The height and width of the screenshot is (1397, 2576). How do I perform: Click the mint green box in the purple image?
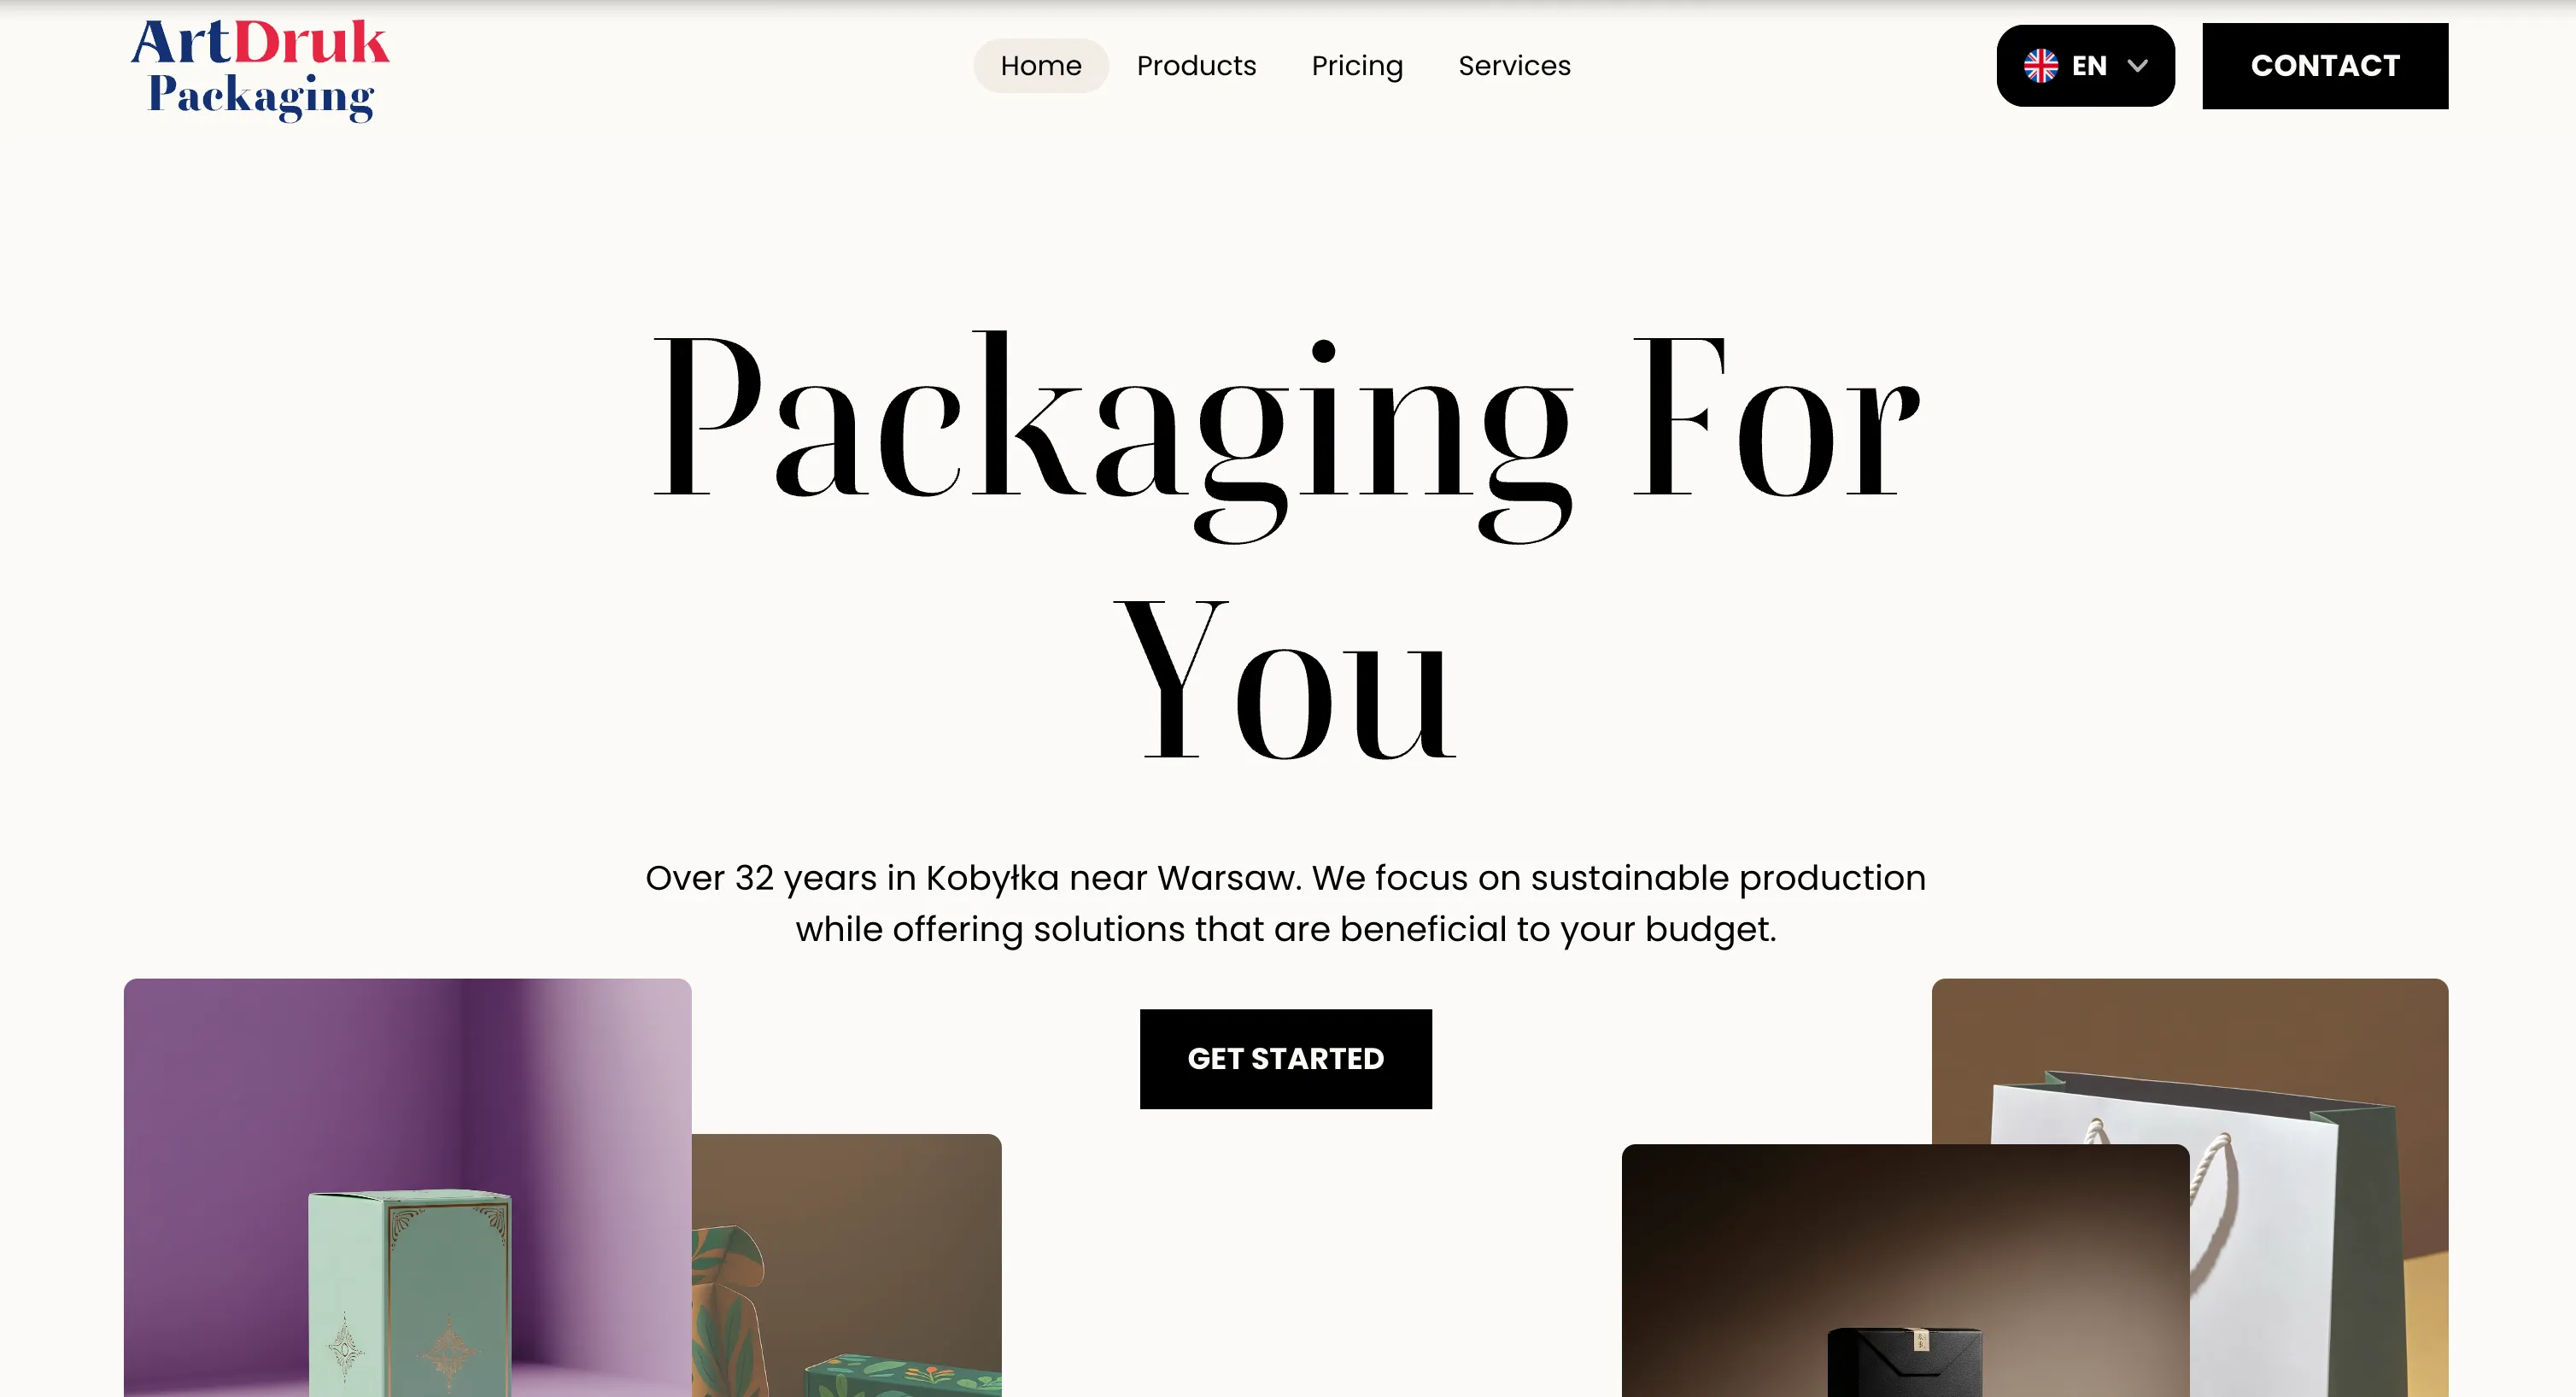410,1292
